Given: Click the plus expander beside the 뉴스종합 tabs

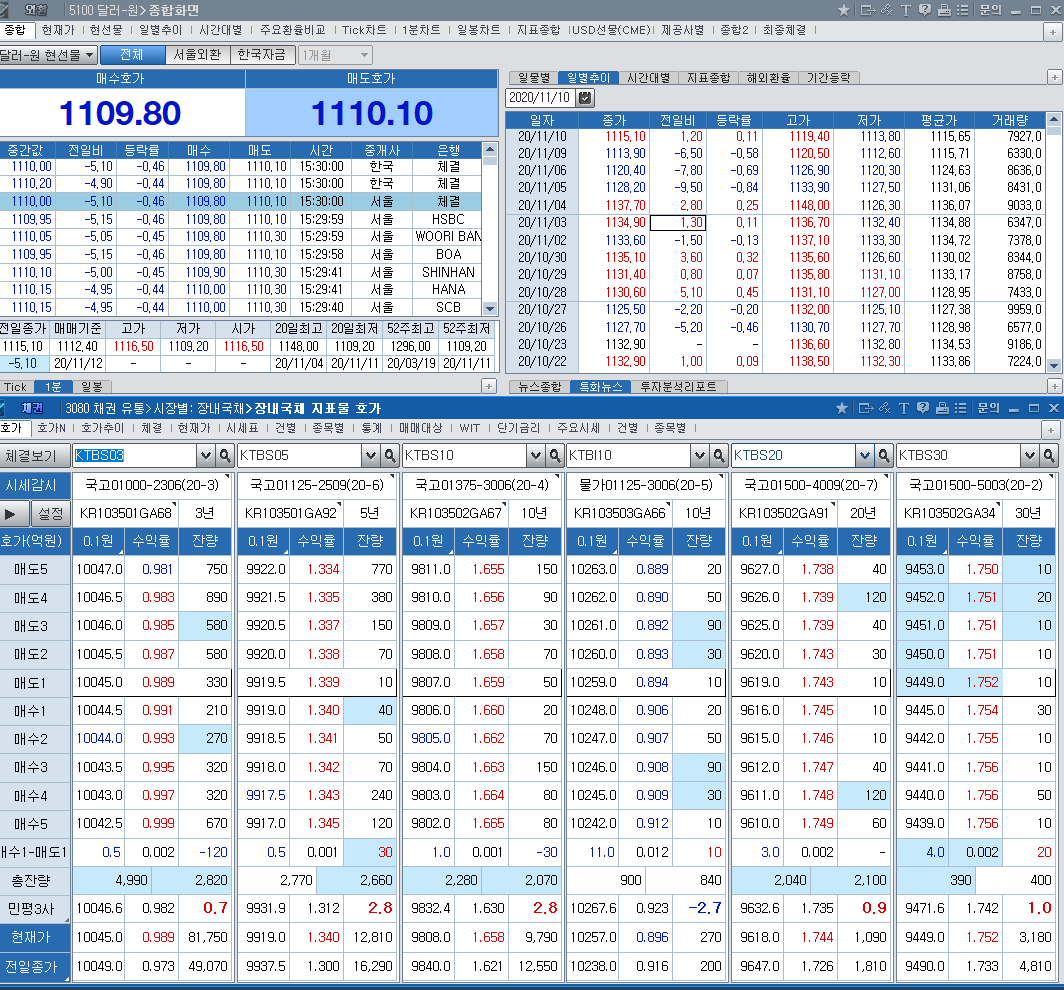Looking at the screenshot, I should point(1054,386).
